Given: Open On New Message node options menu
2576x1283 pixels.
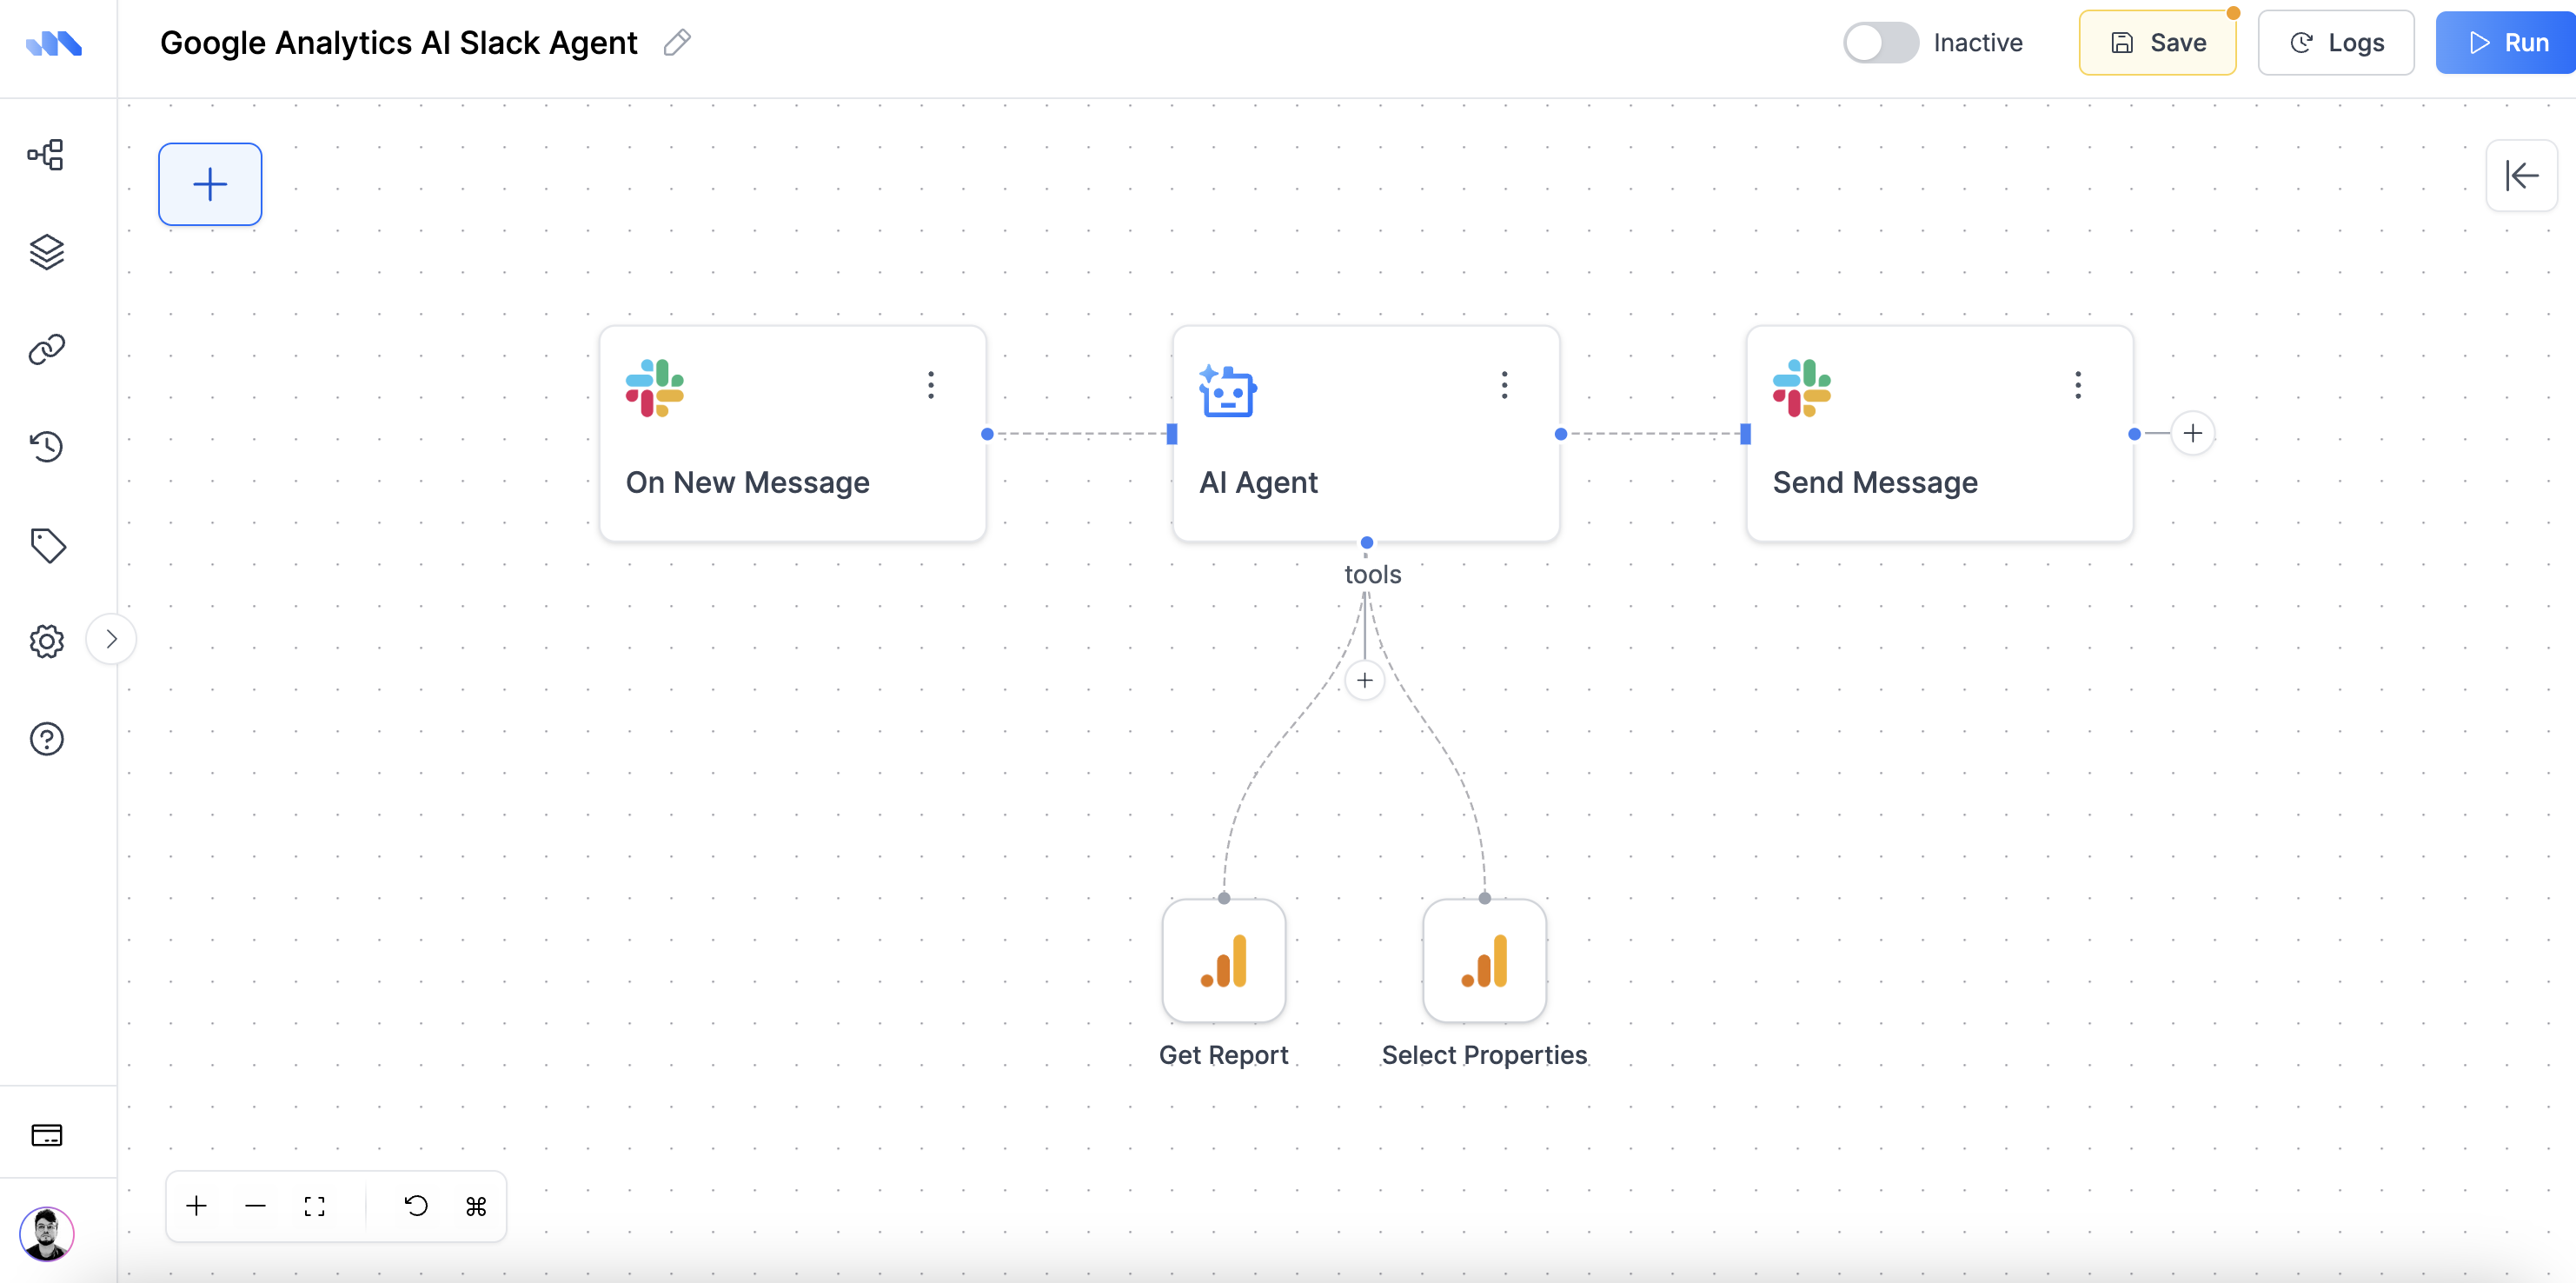Looking at the screenshot, I should pyautogui.click(x=930, y=385).
